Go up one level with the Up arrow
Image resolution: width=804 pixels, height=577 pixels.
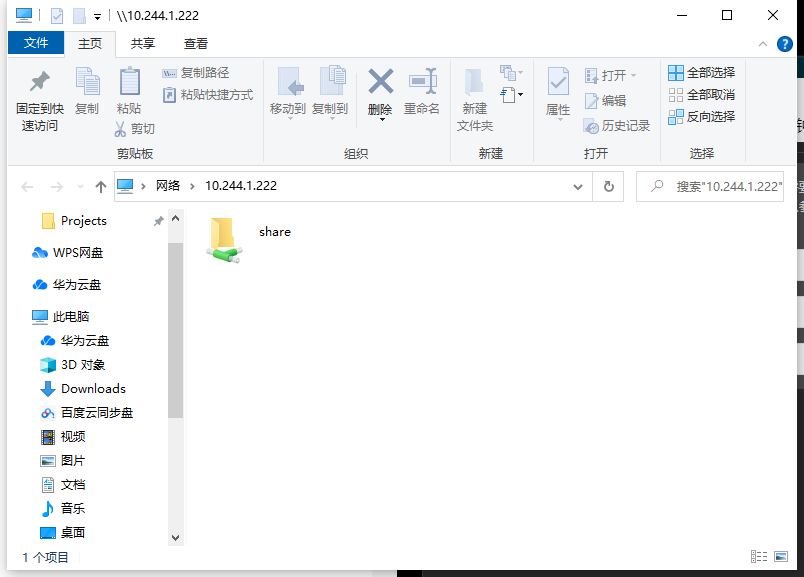click(x=100, y=187)
